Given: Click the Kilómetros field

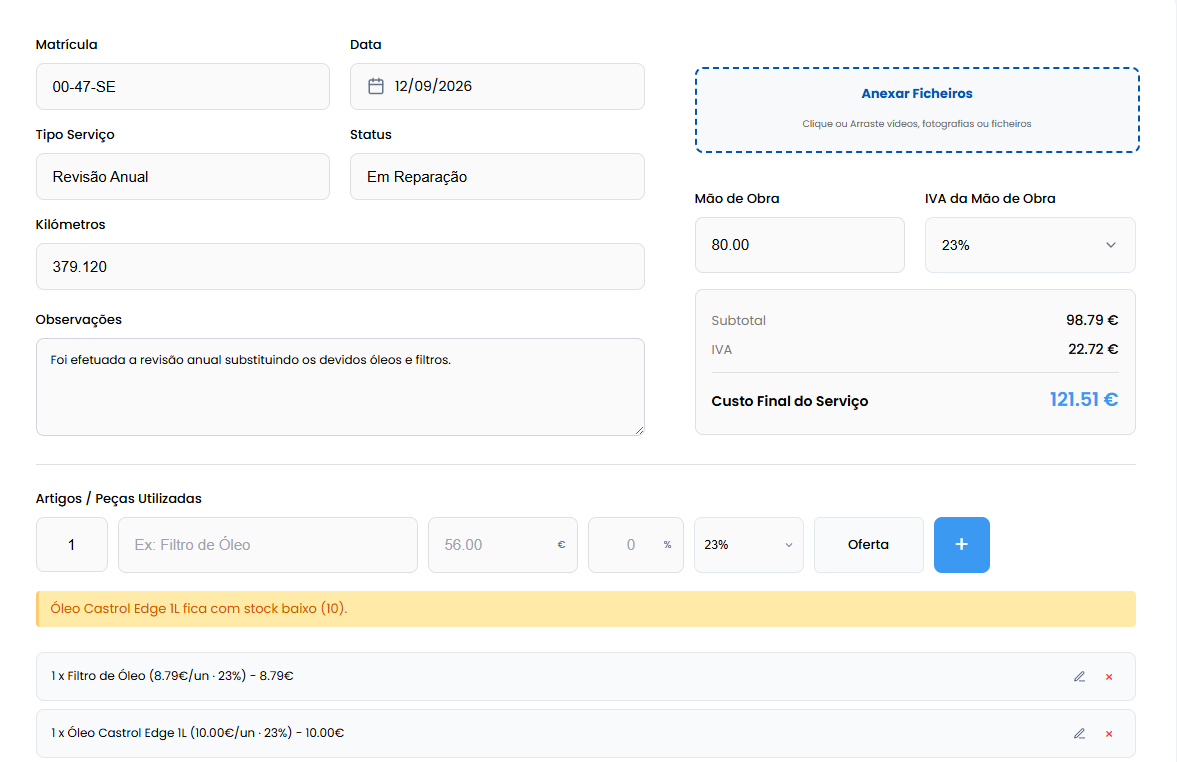Looking at the screenshot, I should [340, 267].
